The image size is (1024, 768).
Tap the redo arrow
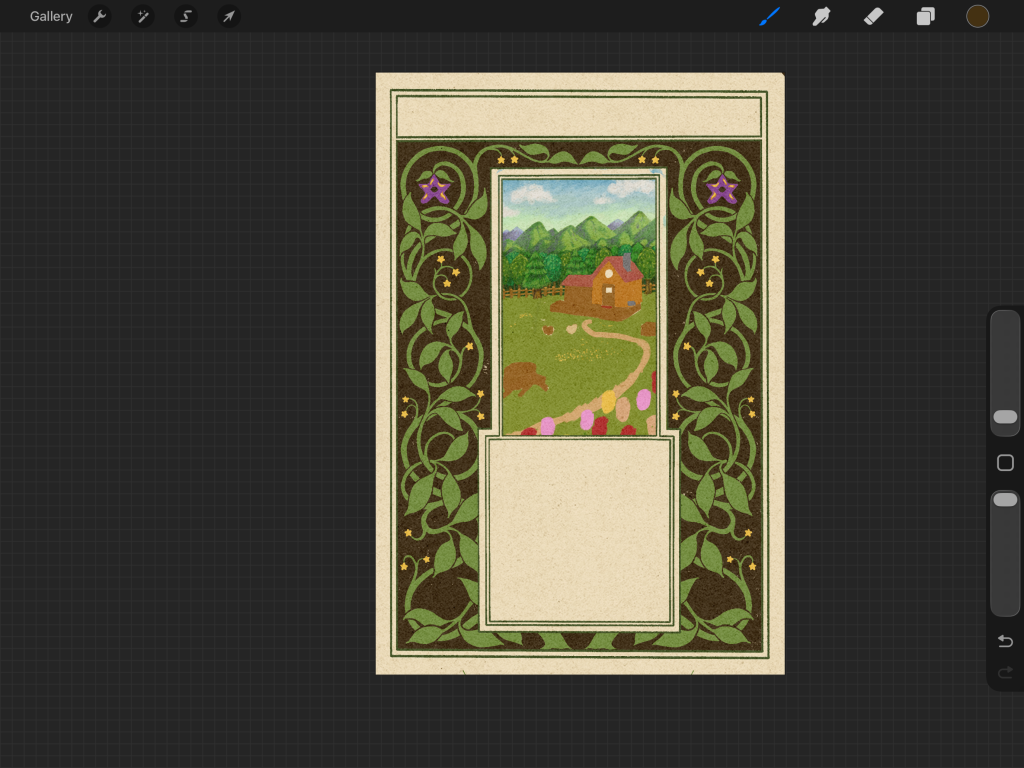coord(1005,672)
